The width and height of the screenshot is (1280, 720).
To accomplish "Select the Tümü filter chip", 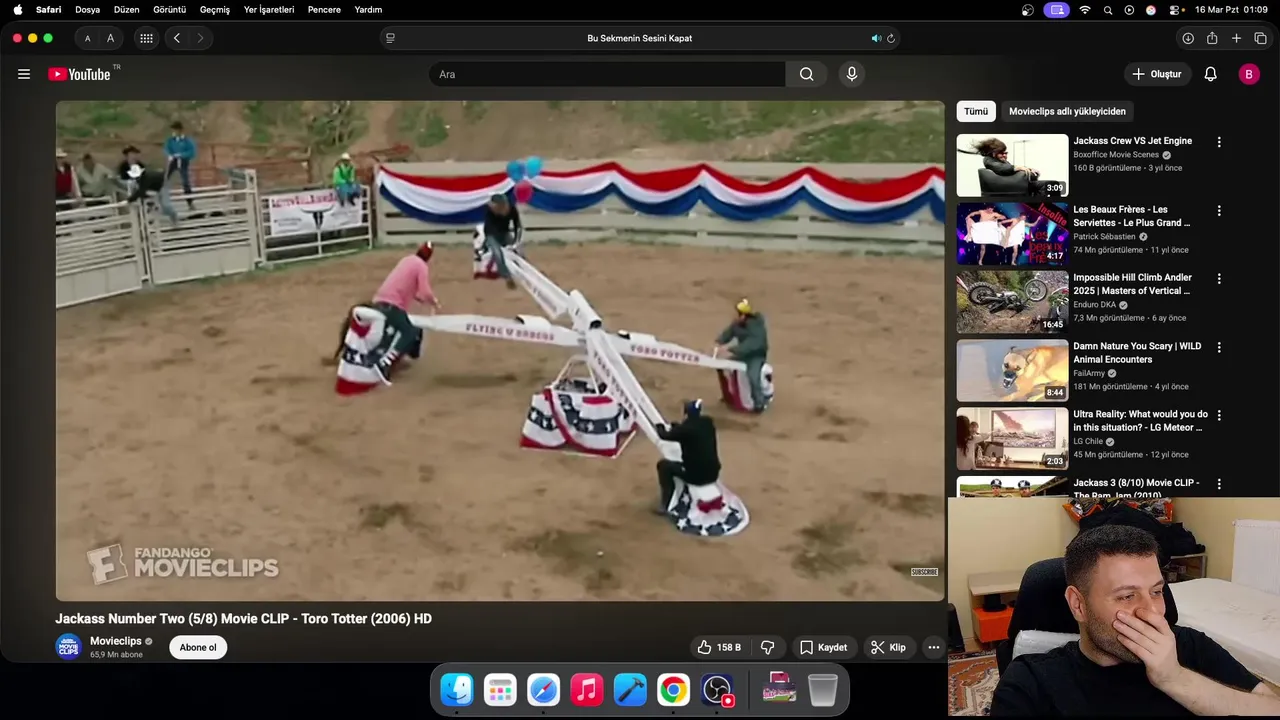I will pyautogui.click(x=976, y=111).
